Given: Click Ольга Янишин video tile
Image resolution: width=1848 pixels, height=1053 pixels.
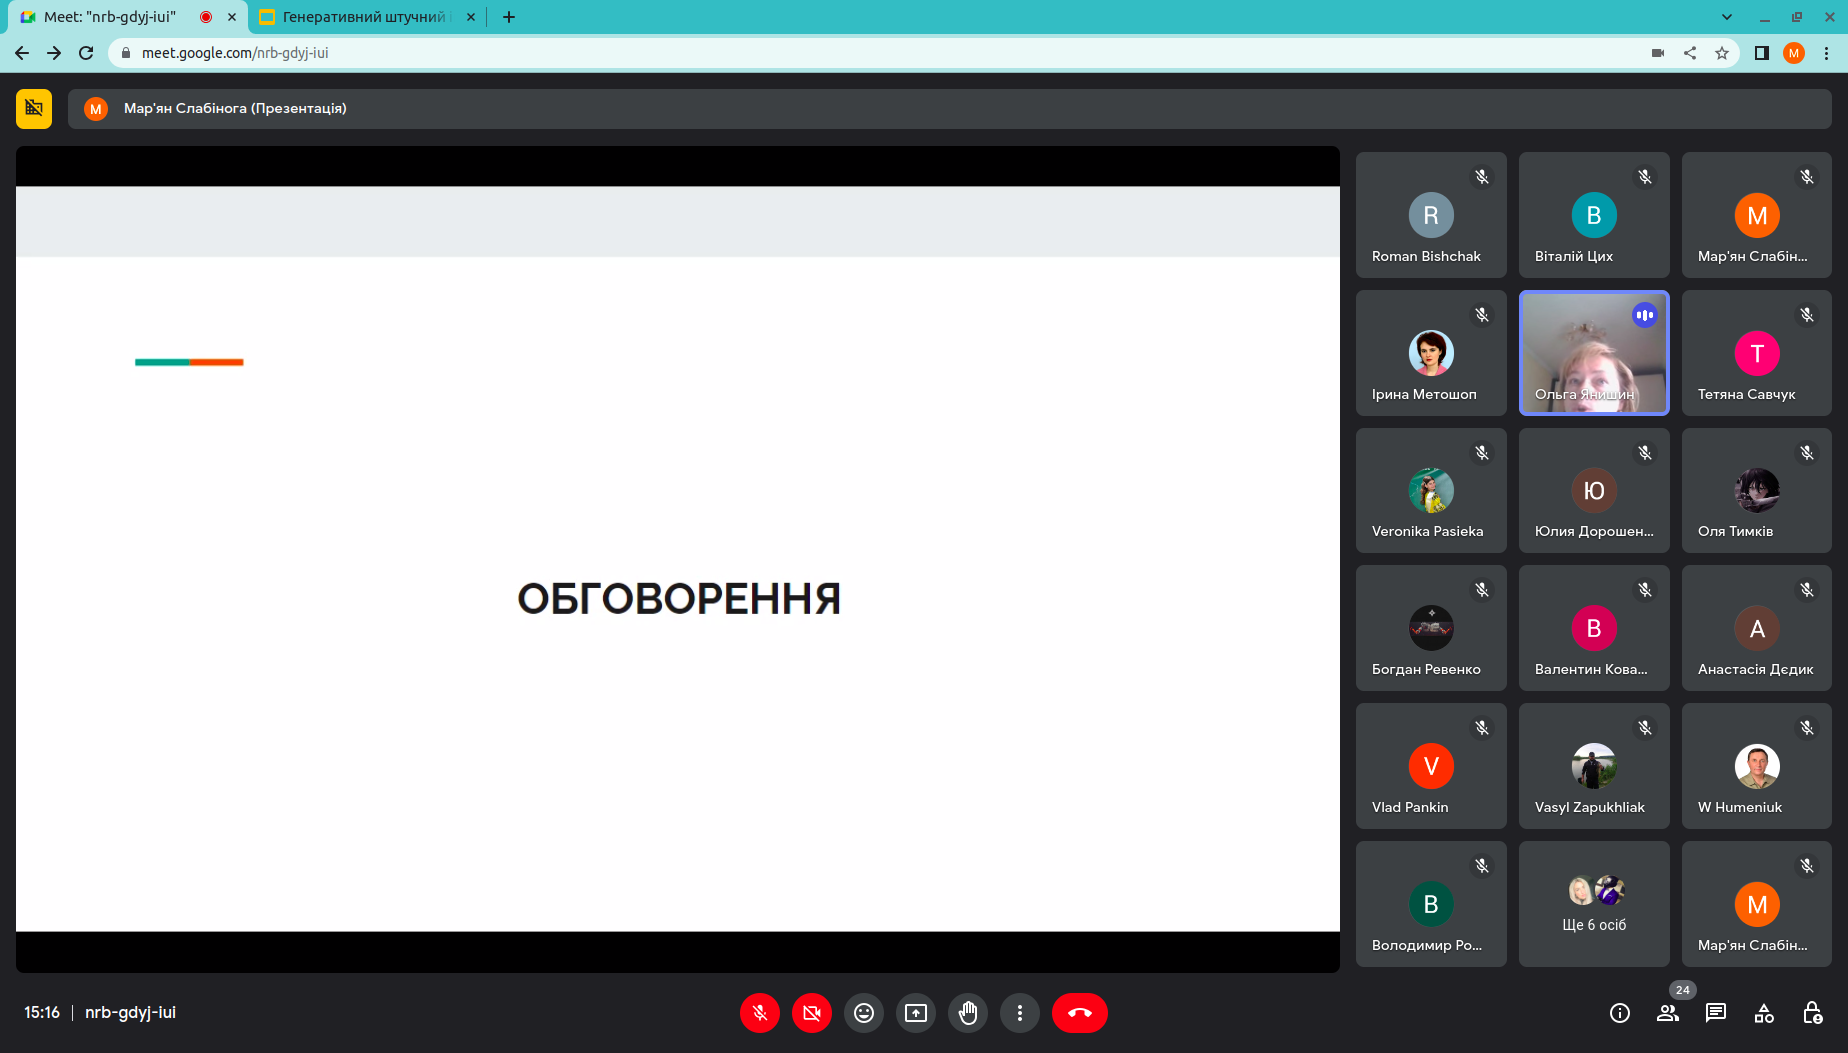Looking at the screenshot, I should coord(1594,353).
